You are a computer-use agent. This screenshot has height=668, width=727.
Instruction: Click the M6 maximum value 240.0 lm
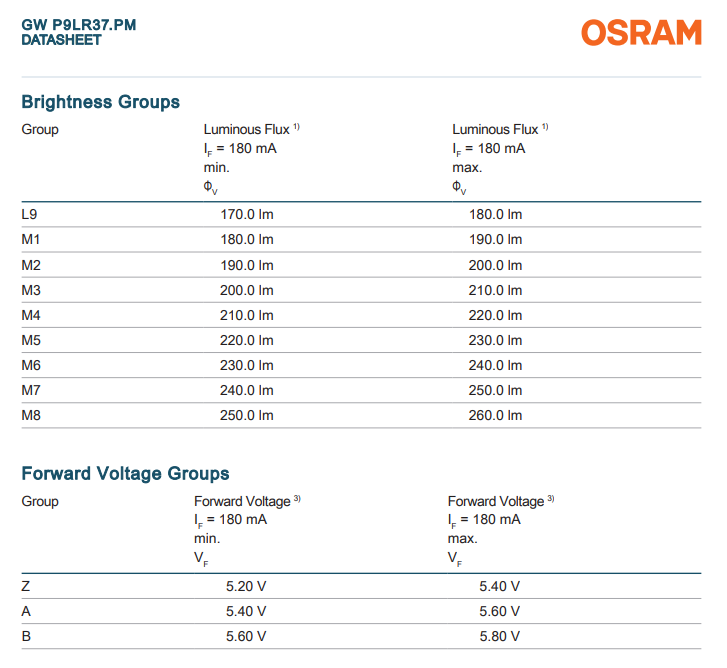tap(495, 365)
